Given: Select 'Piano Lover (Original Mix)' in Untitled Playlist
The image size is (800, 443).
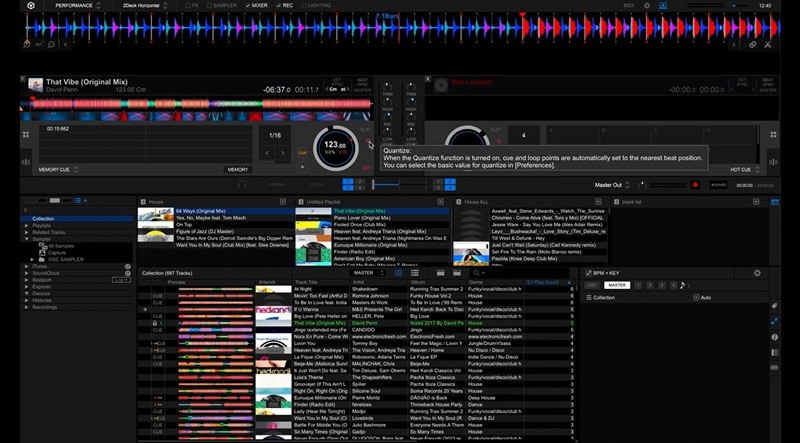Looking at the screenshot, I should click(362, 218).
